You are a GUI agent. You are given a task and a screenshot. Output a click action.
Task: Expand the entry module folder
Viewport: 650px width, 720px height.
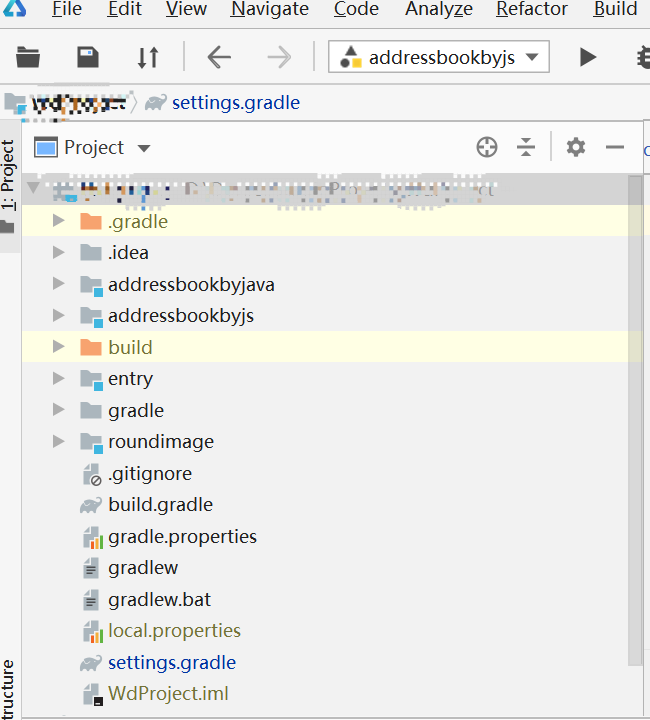click(x=58, y=379)
